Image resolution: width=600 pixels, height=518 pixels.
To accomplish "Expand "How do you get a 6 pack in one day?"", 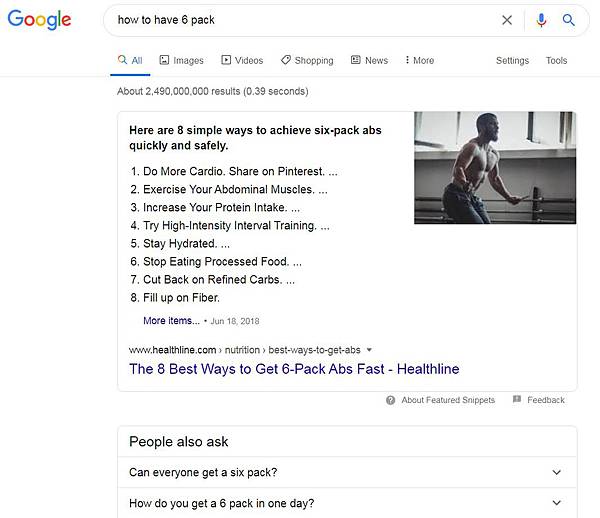I will point(347,503).
